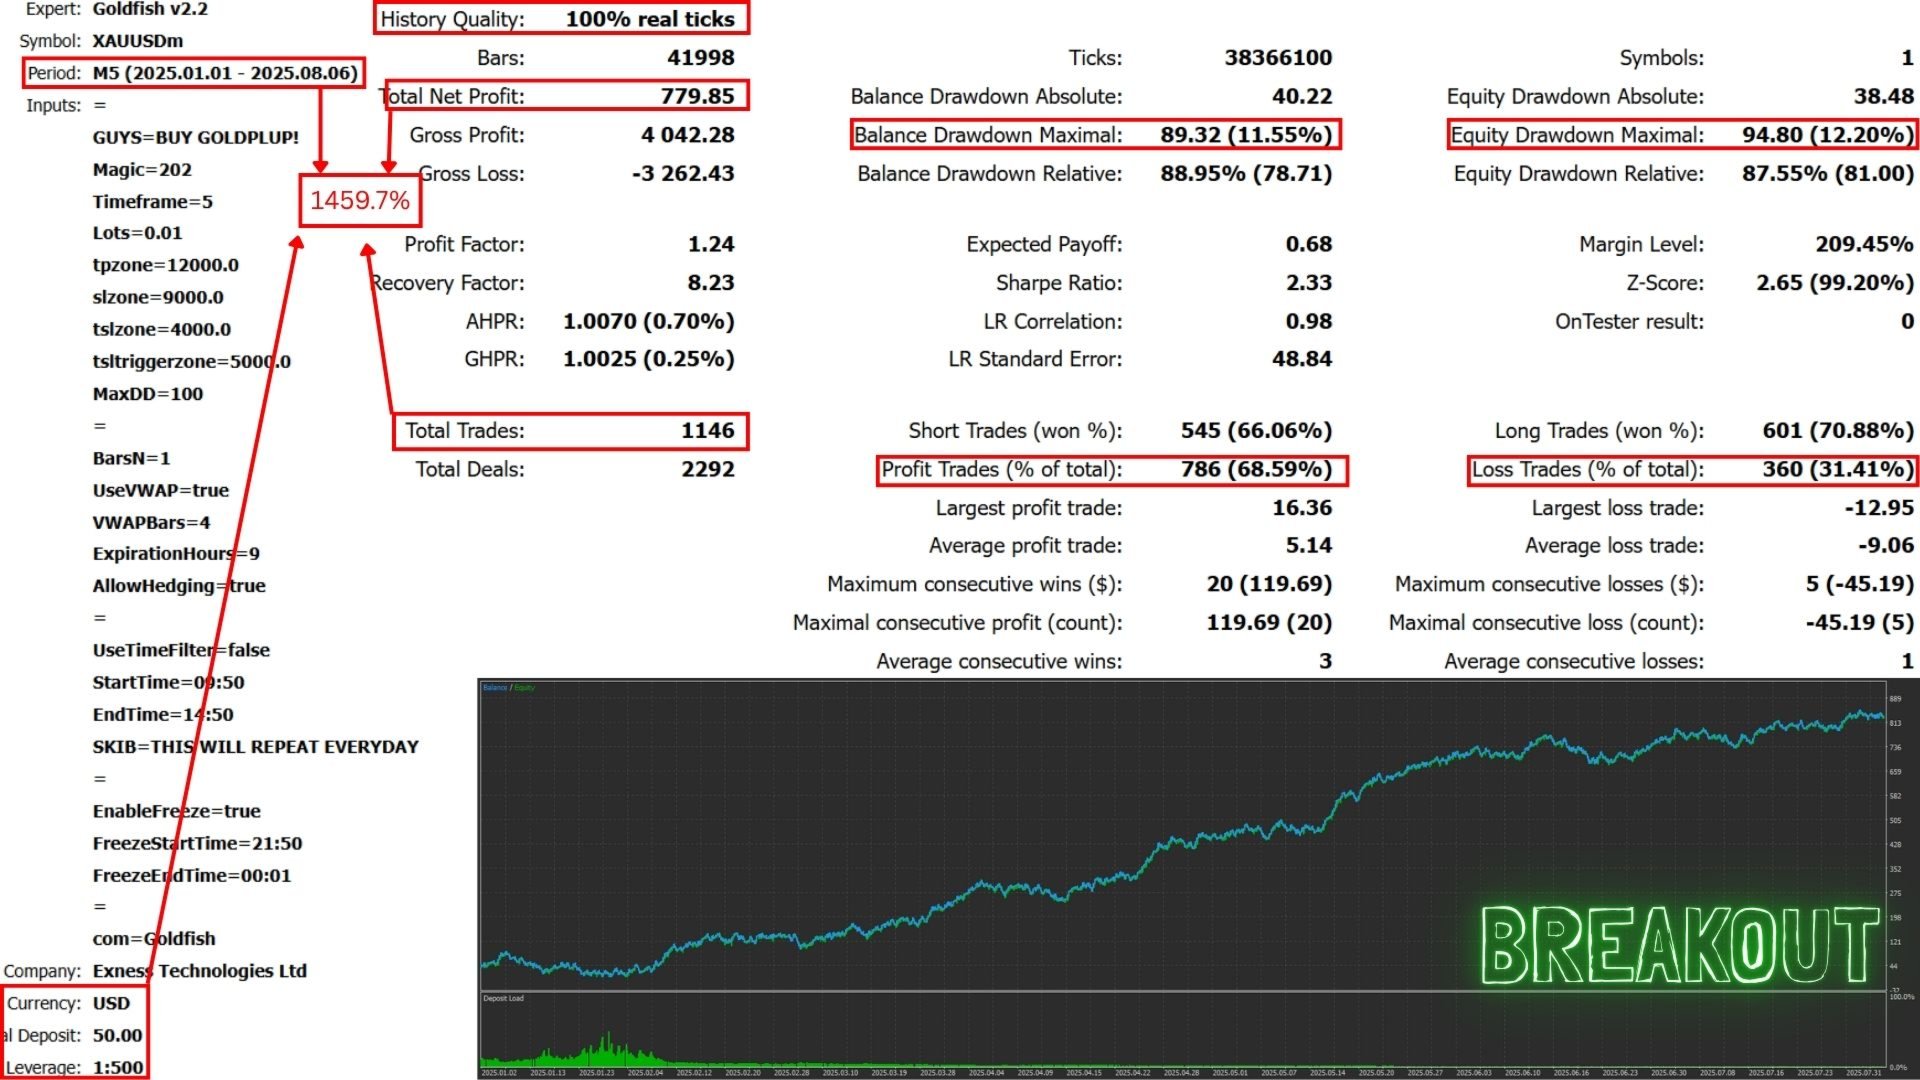This screenshot has height=1080, width=1920.
Task: Click the "Lots=0.01" input
Action: point(137,233)
